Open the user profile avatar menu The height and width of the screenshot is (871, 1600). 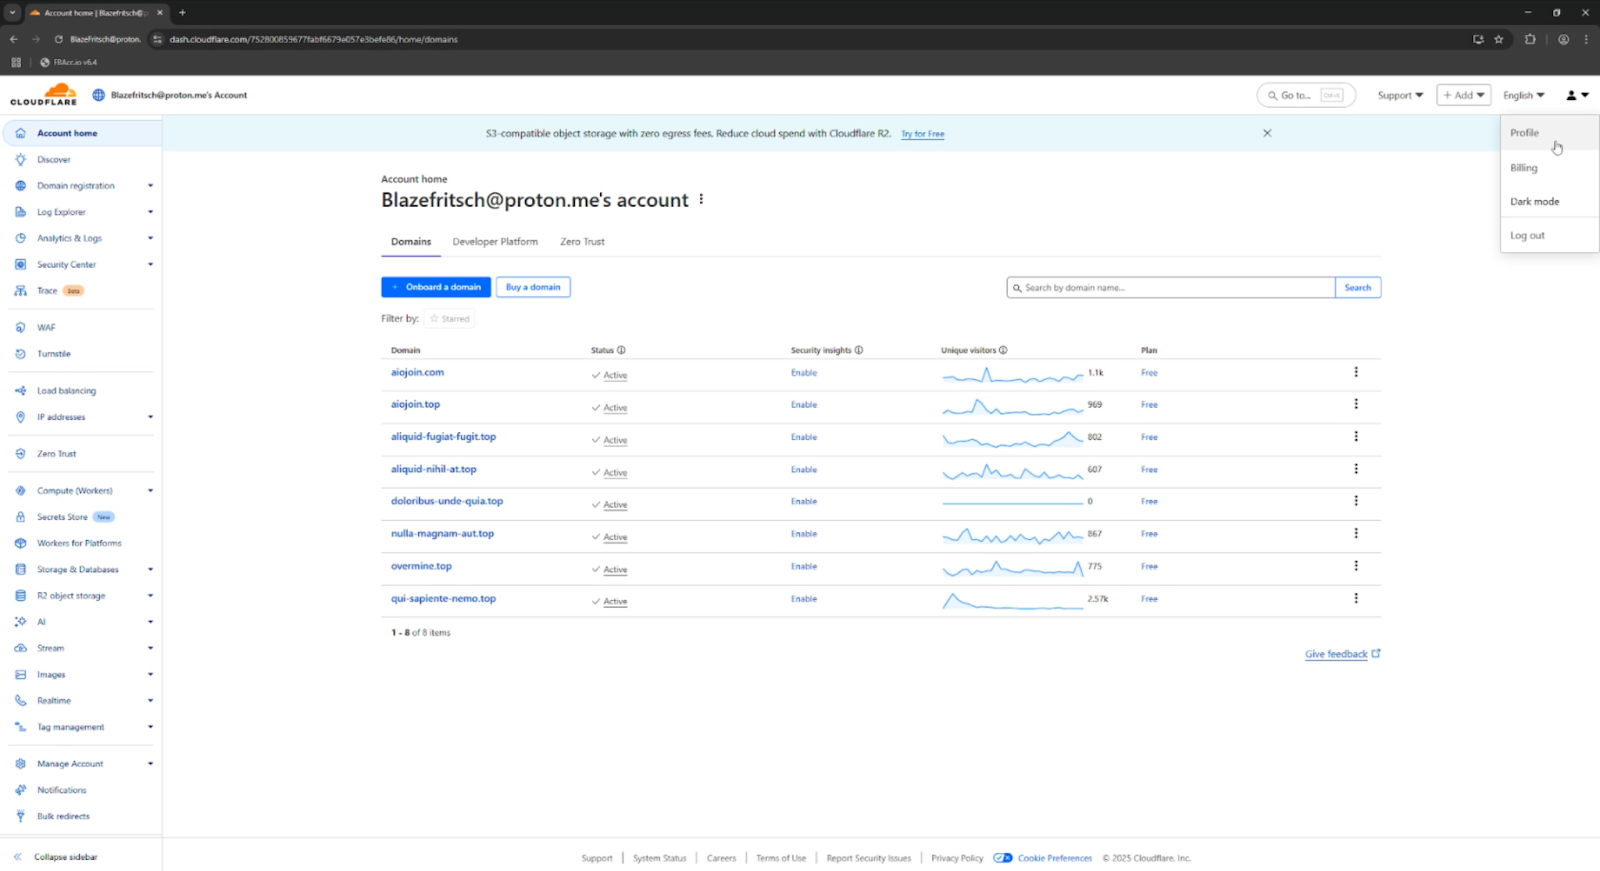point(1577,95)
